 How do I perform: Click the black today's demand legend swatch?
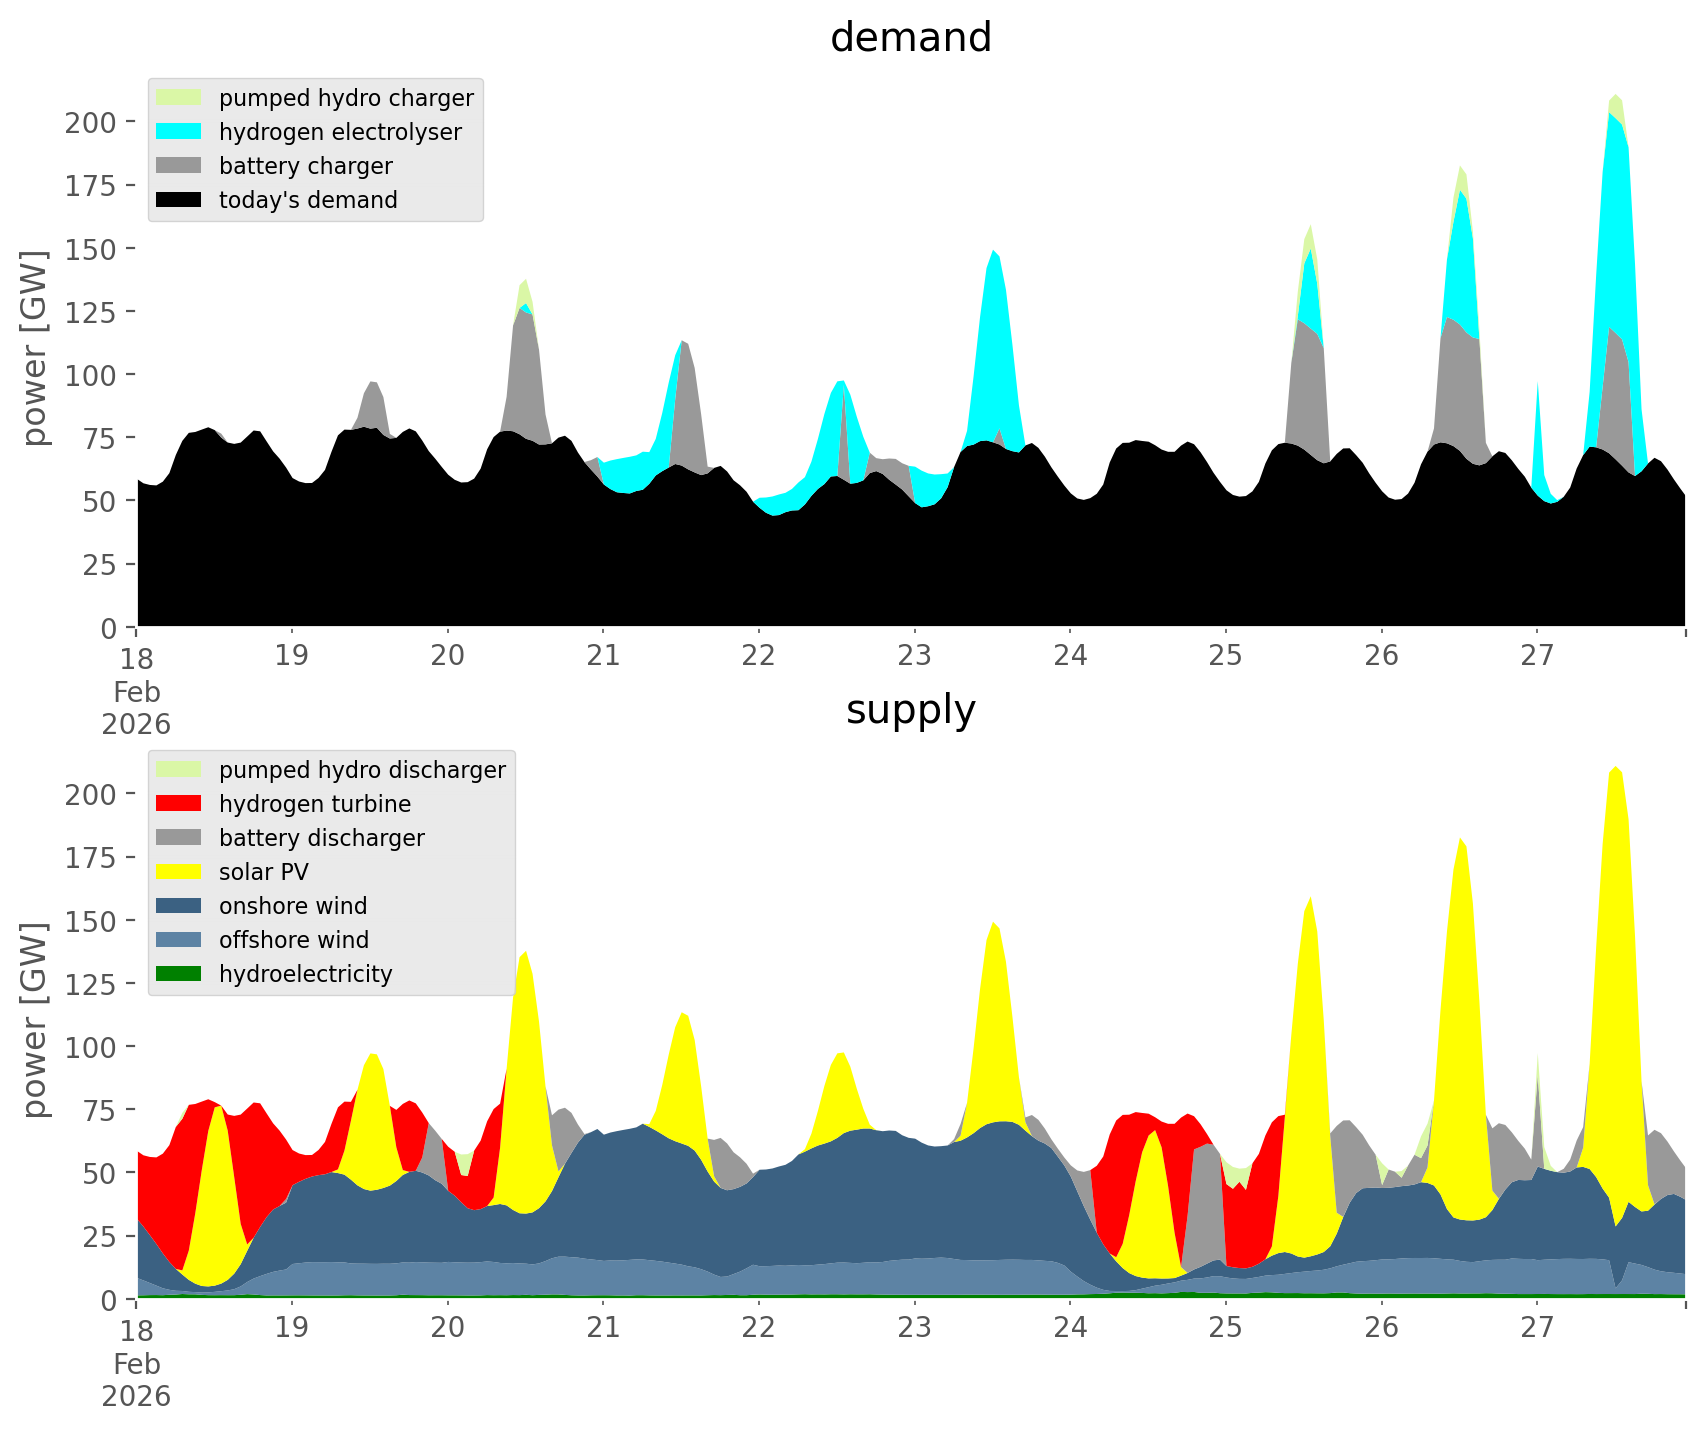(179, 200)
